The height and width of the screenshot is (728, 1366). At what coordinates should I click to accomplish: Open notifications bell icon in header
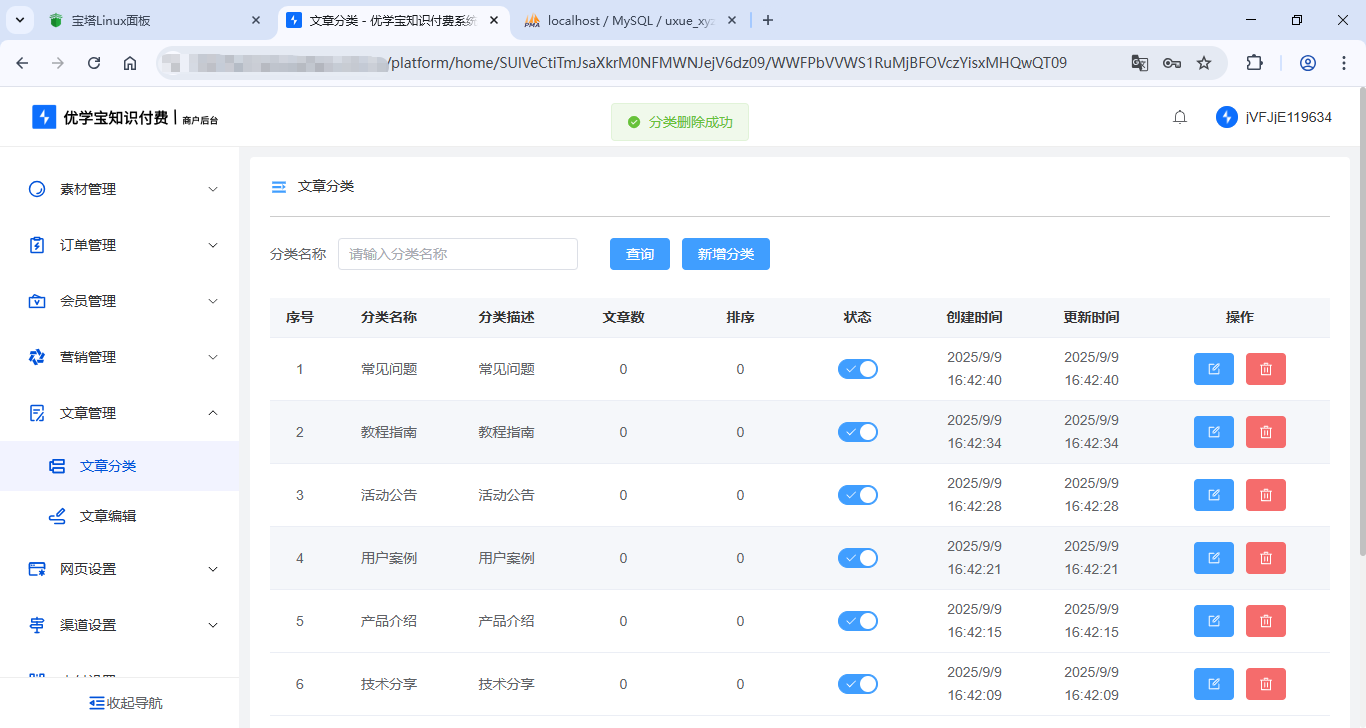pyautogui.click(x=1180, y=118)
